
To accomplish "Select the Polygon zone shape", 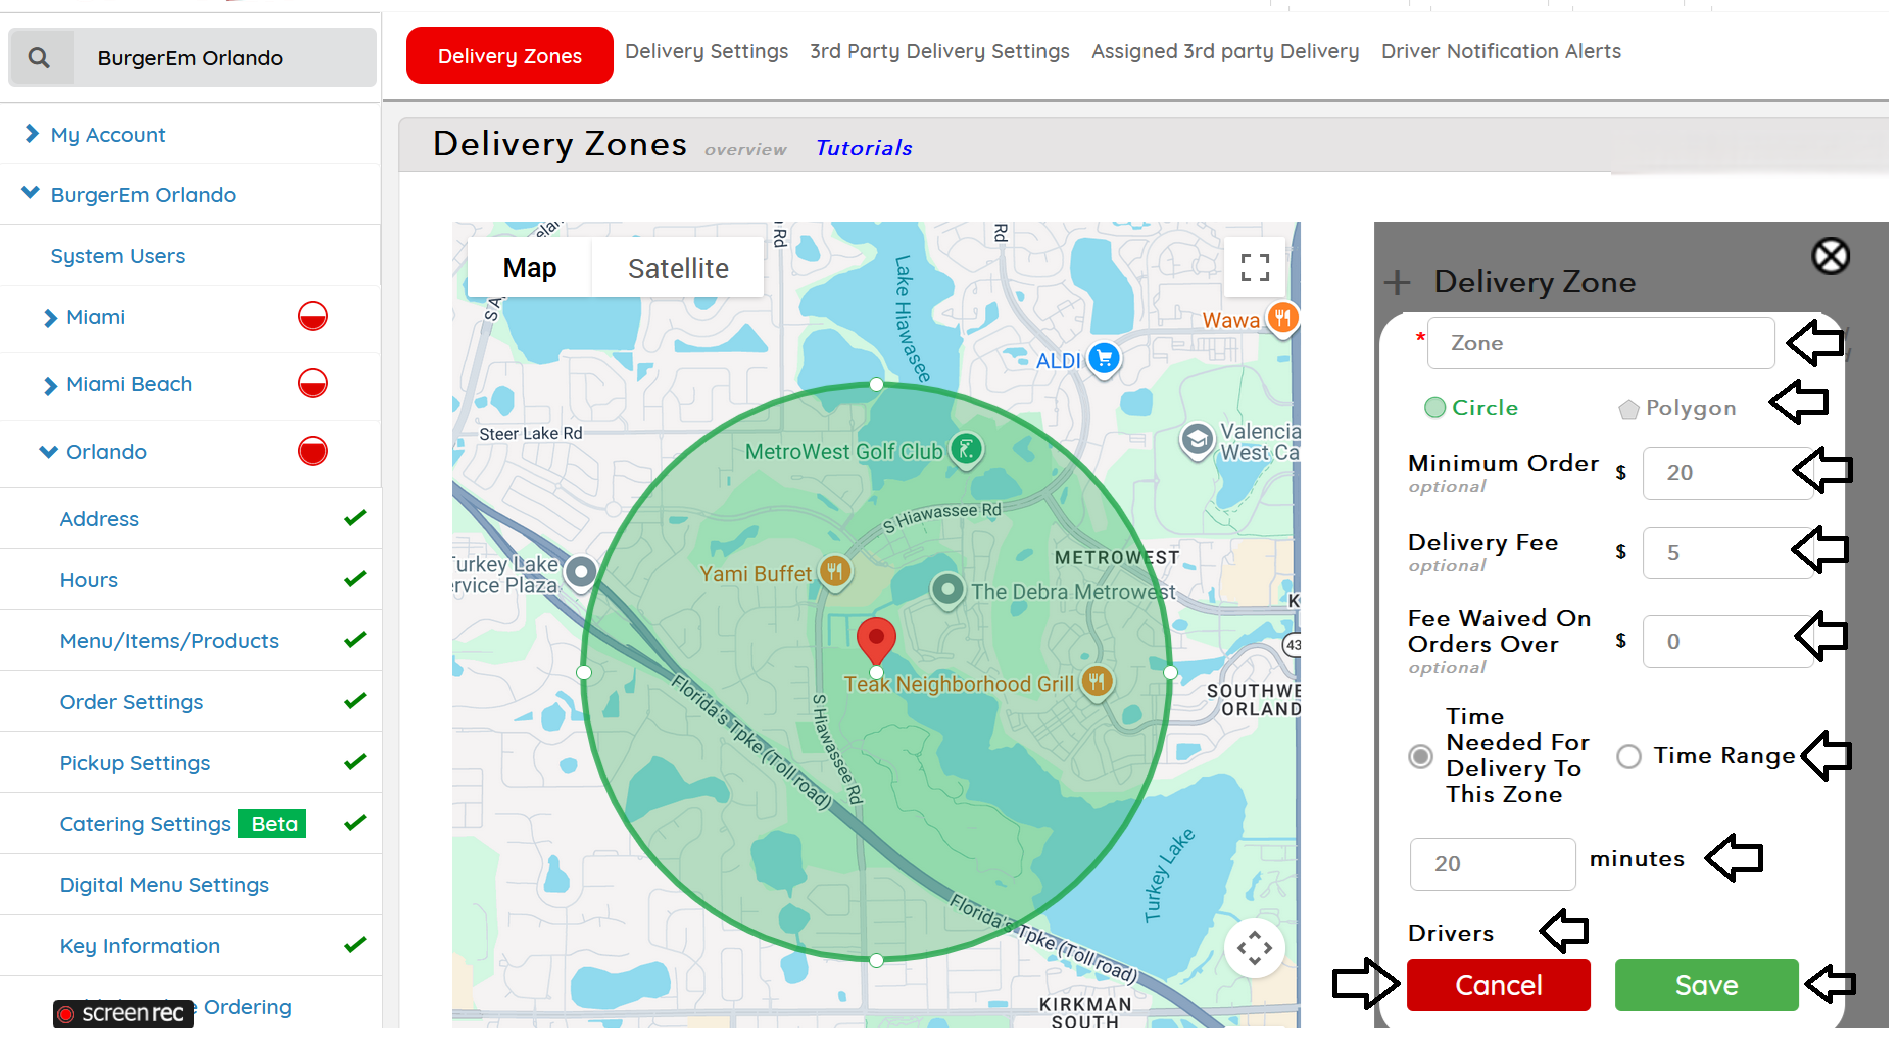I will [1677, 408].
